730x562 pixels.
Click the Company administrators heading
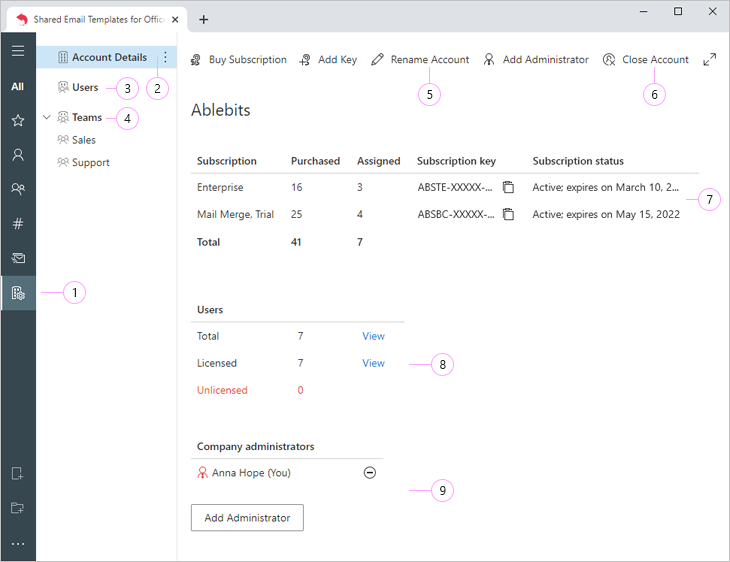(255, 447)
